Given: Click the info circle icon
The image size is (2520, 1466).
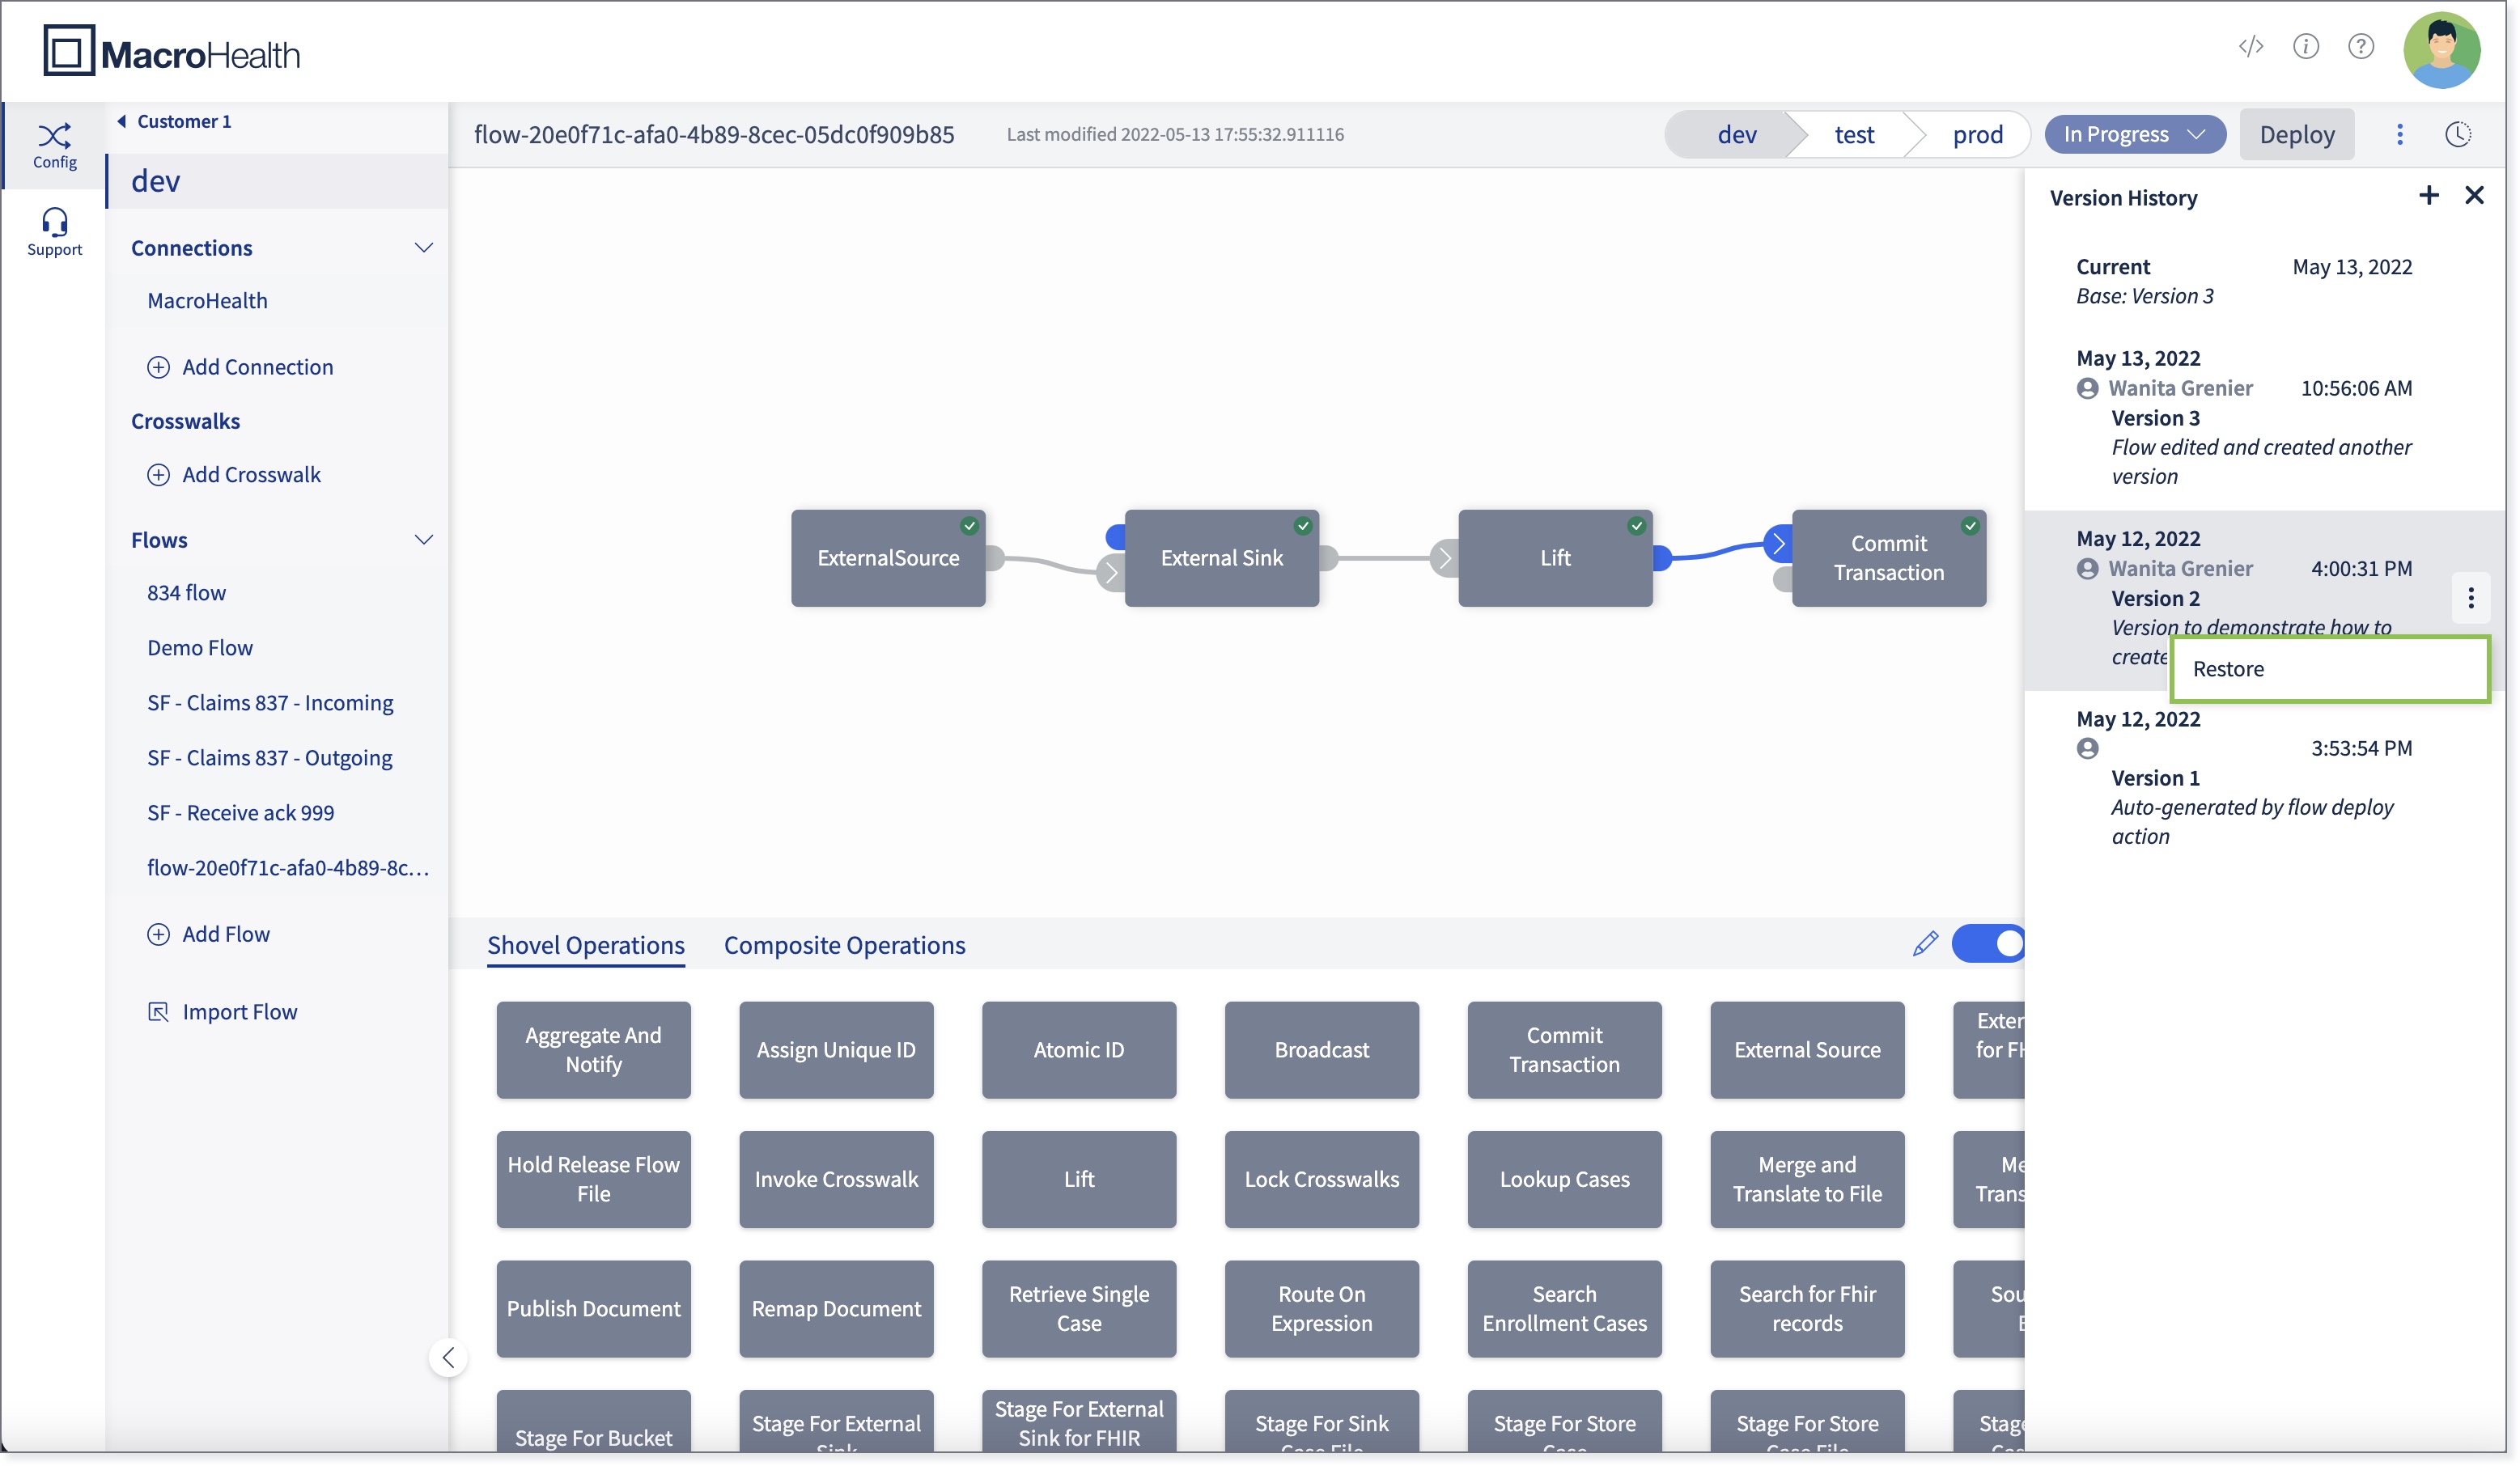Looking at the screenshot, I should (x=2306, y=46).
